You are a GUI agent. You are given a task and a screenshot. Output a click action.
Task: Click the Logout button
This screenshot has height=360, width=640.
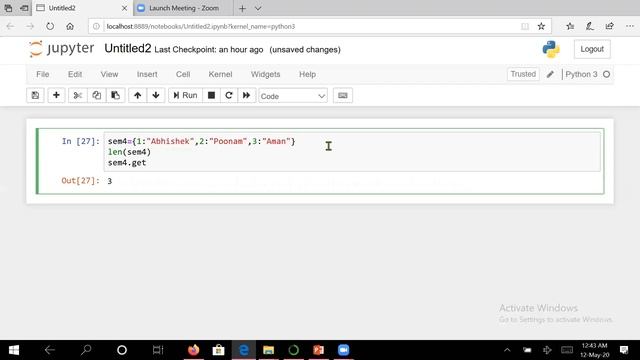pyautogui.click(x=592, y=49)
